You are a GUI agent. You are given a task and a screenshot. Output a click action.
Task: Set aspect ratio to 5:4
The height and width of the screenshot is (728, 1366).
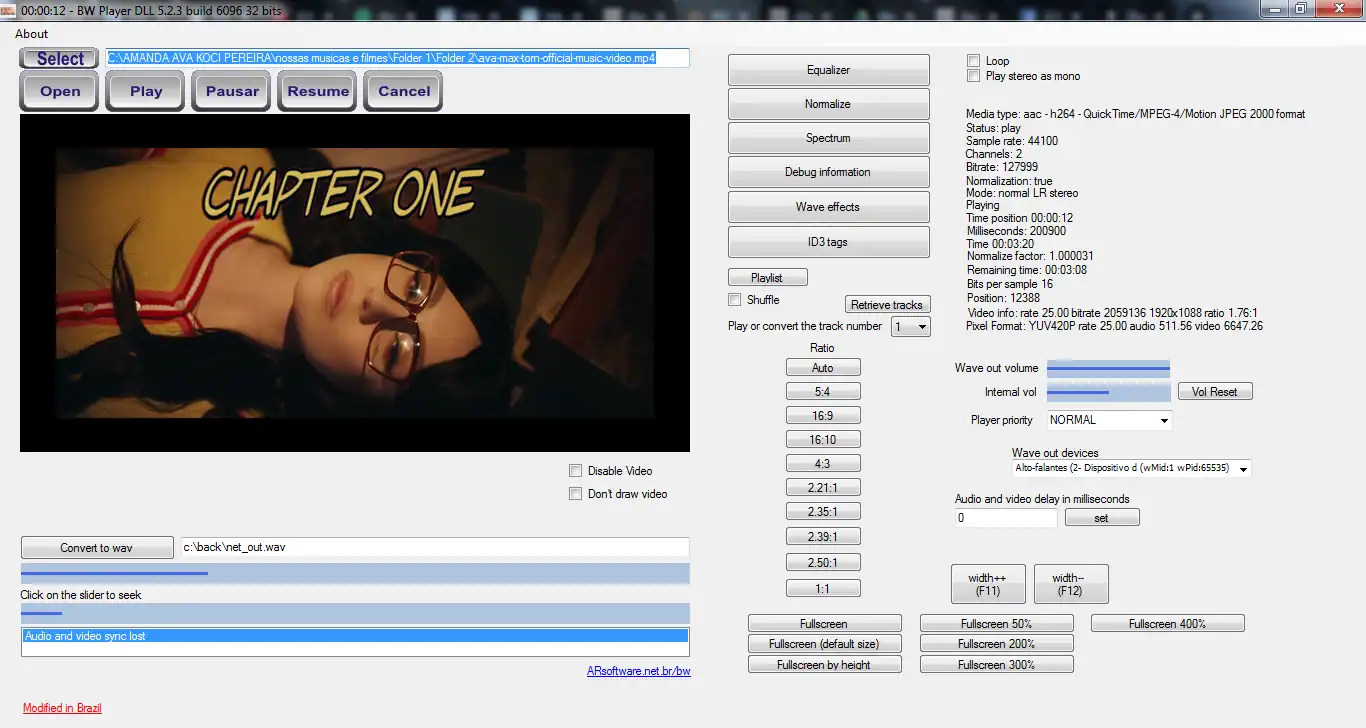coord(823,392)
